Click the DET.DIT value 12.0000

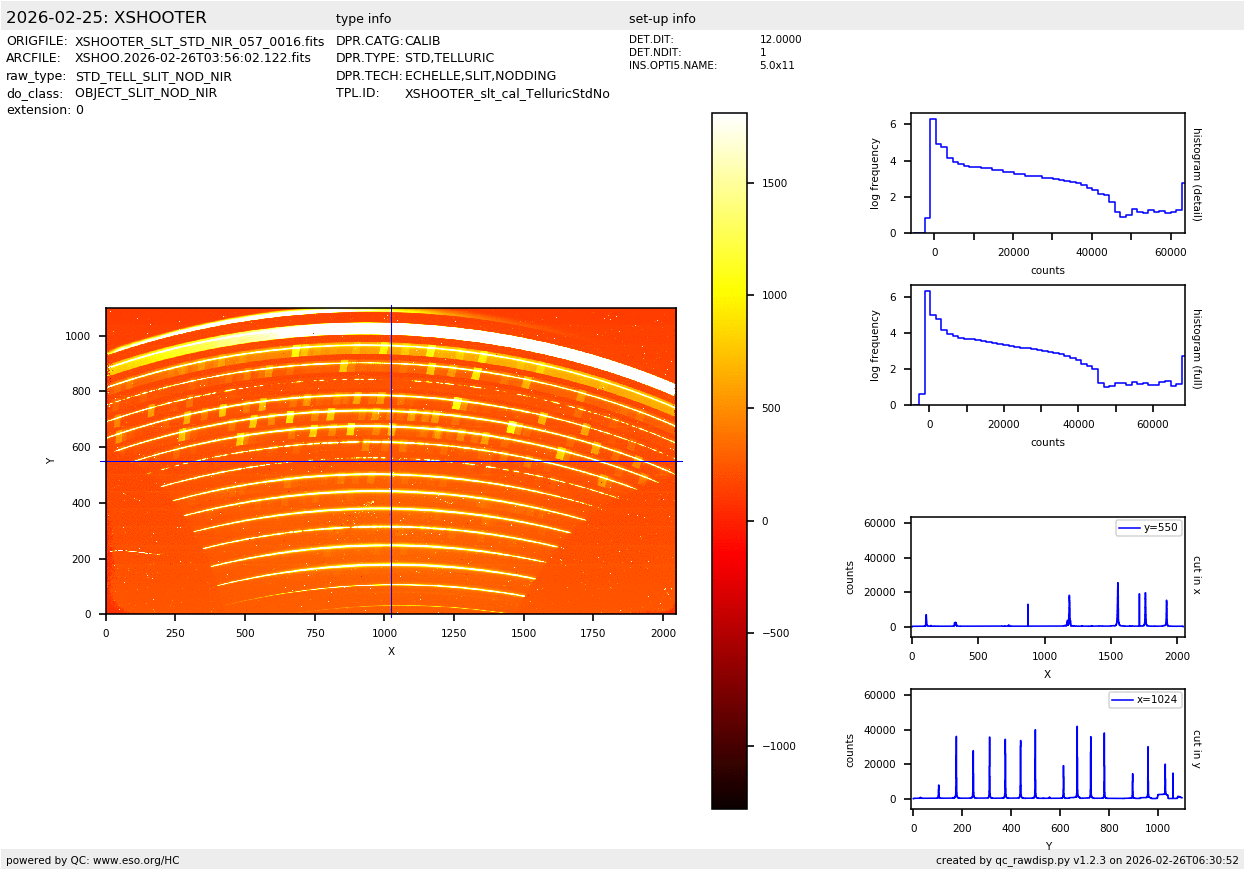[x=780, y=40]
